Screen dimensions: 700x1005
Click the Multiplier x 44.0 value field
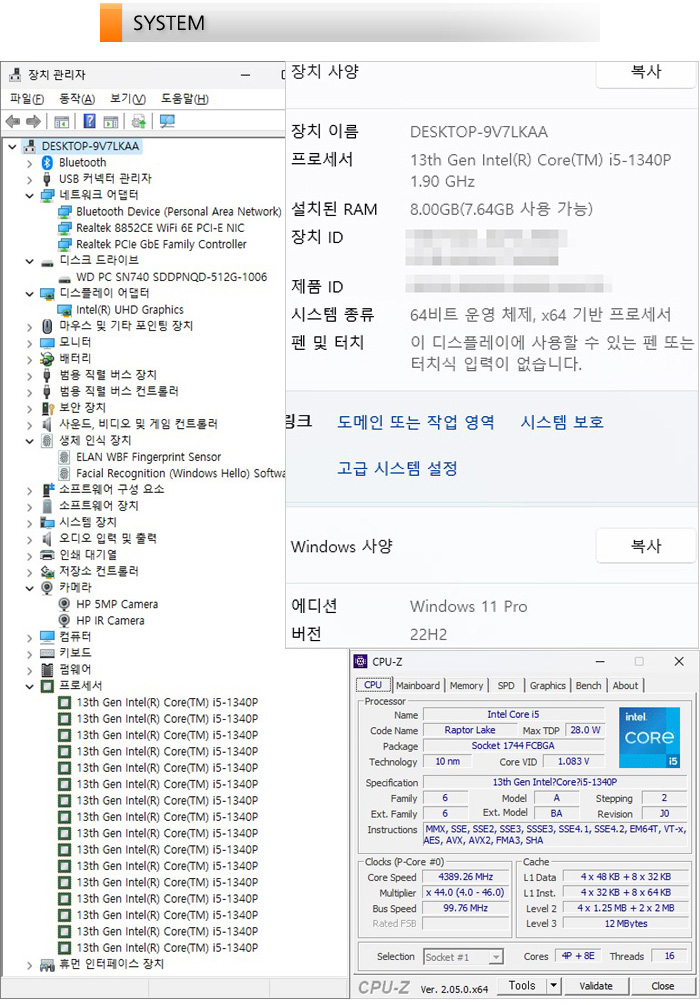click(465, 892)
